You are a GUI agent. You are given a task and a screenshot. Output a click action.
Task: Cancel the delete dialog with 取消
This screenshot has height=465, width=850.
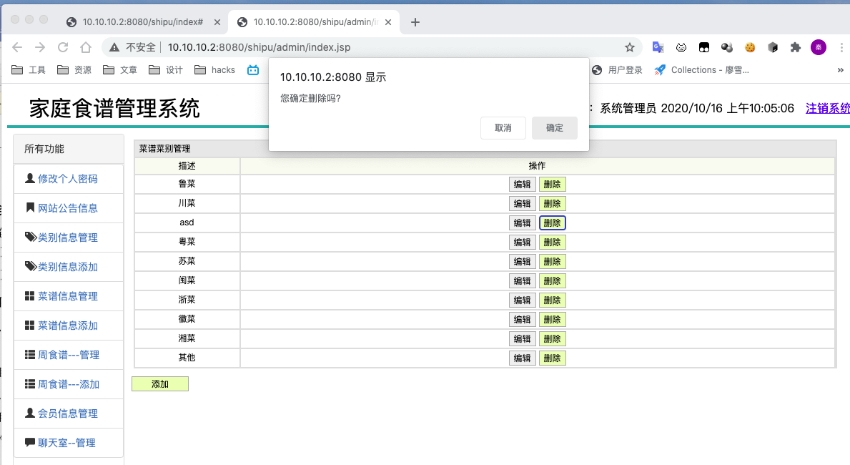503,128
